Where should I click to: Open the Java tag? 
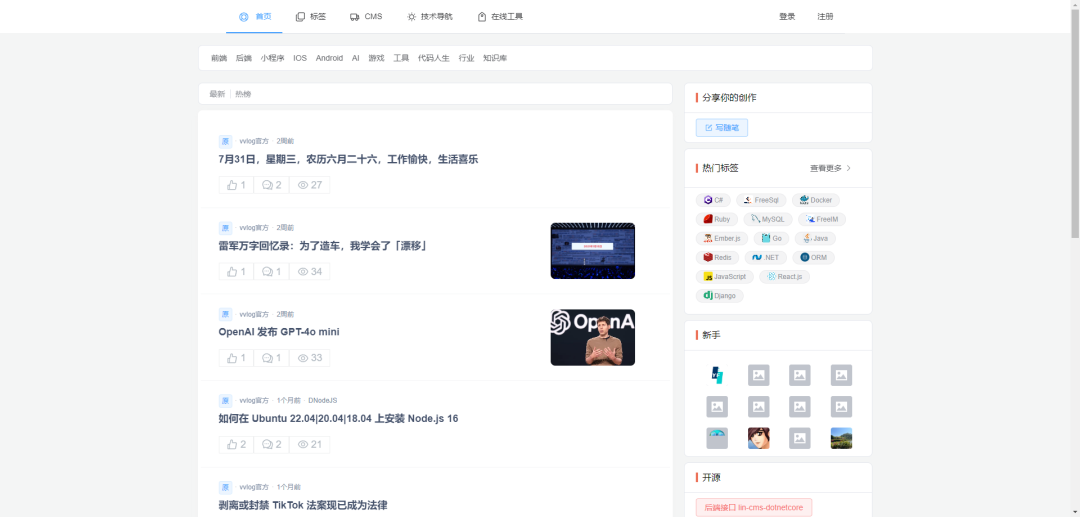[815, 238]
